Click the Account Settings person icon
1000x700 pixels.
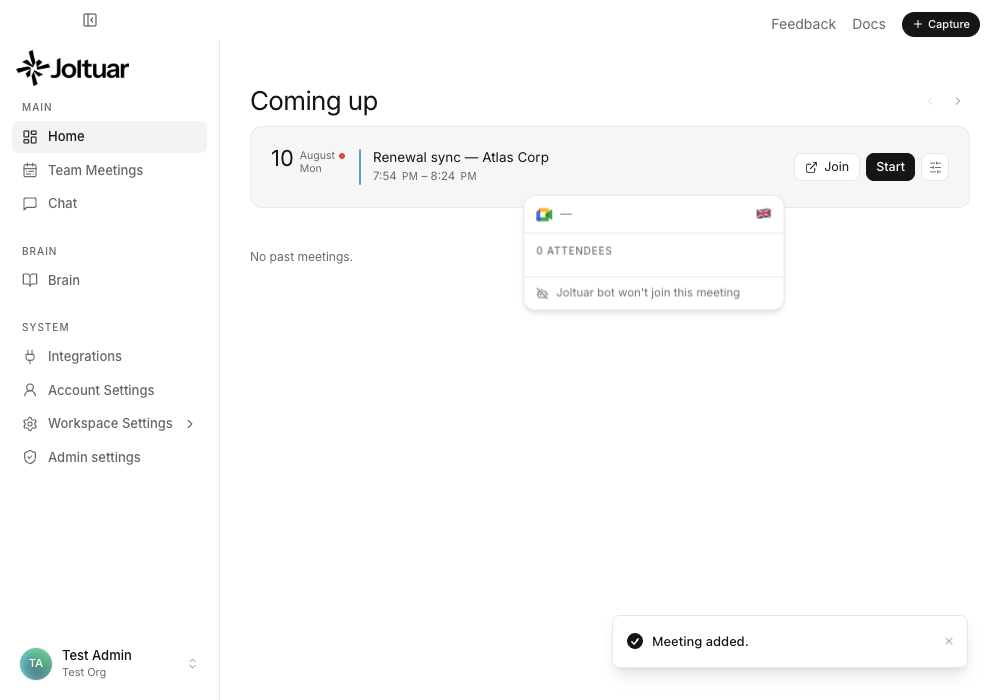click(x=30, y=390)
